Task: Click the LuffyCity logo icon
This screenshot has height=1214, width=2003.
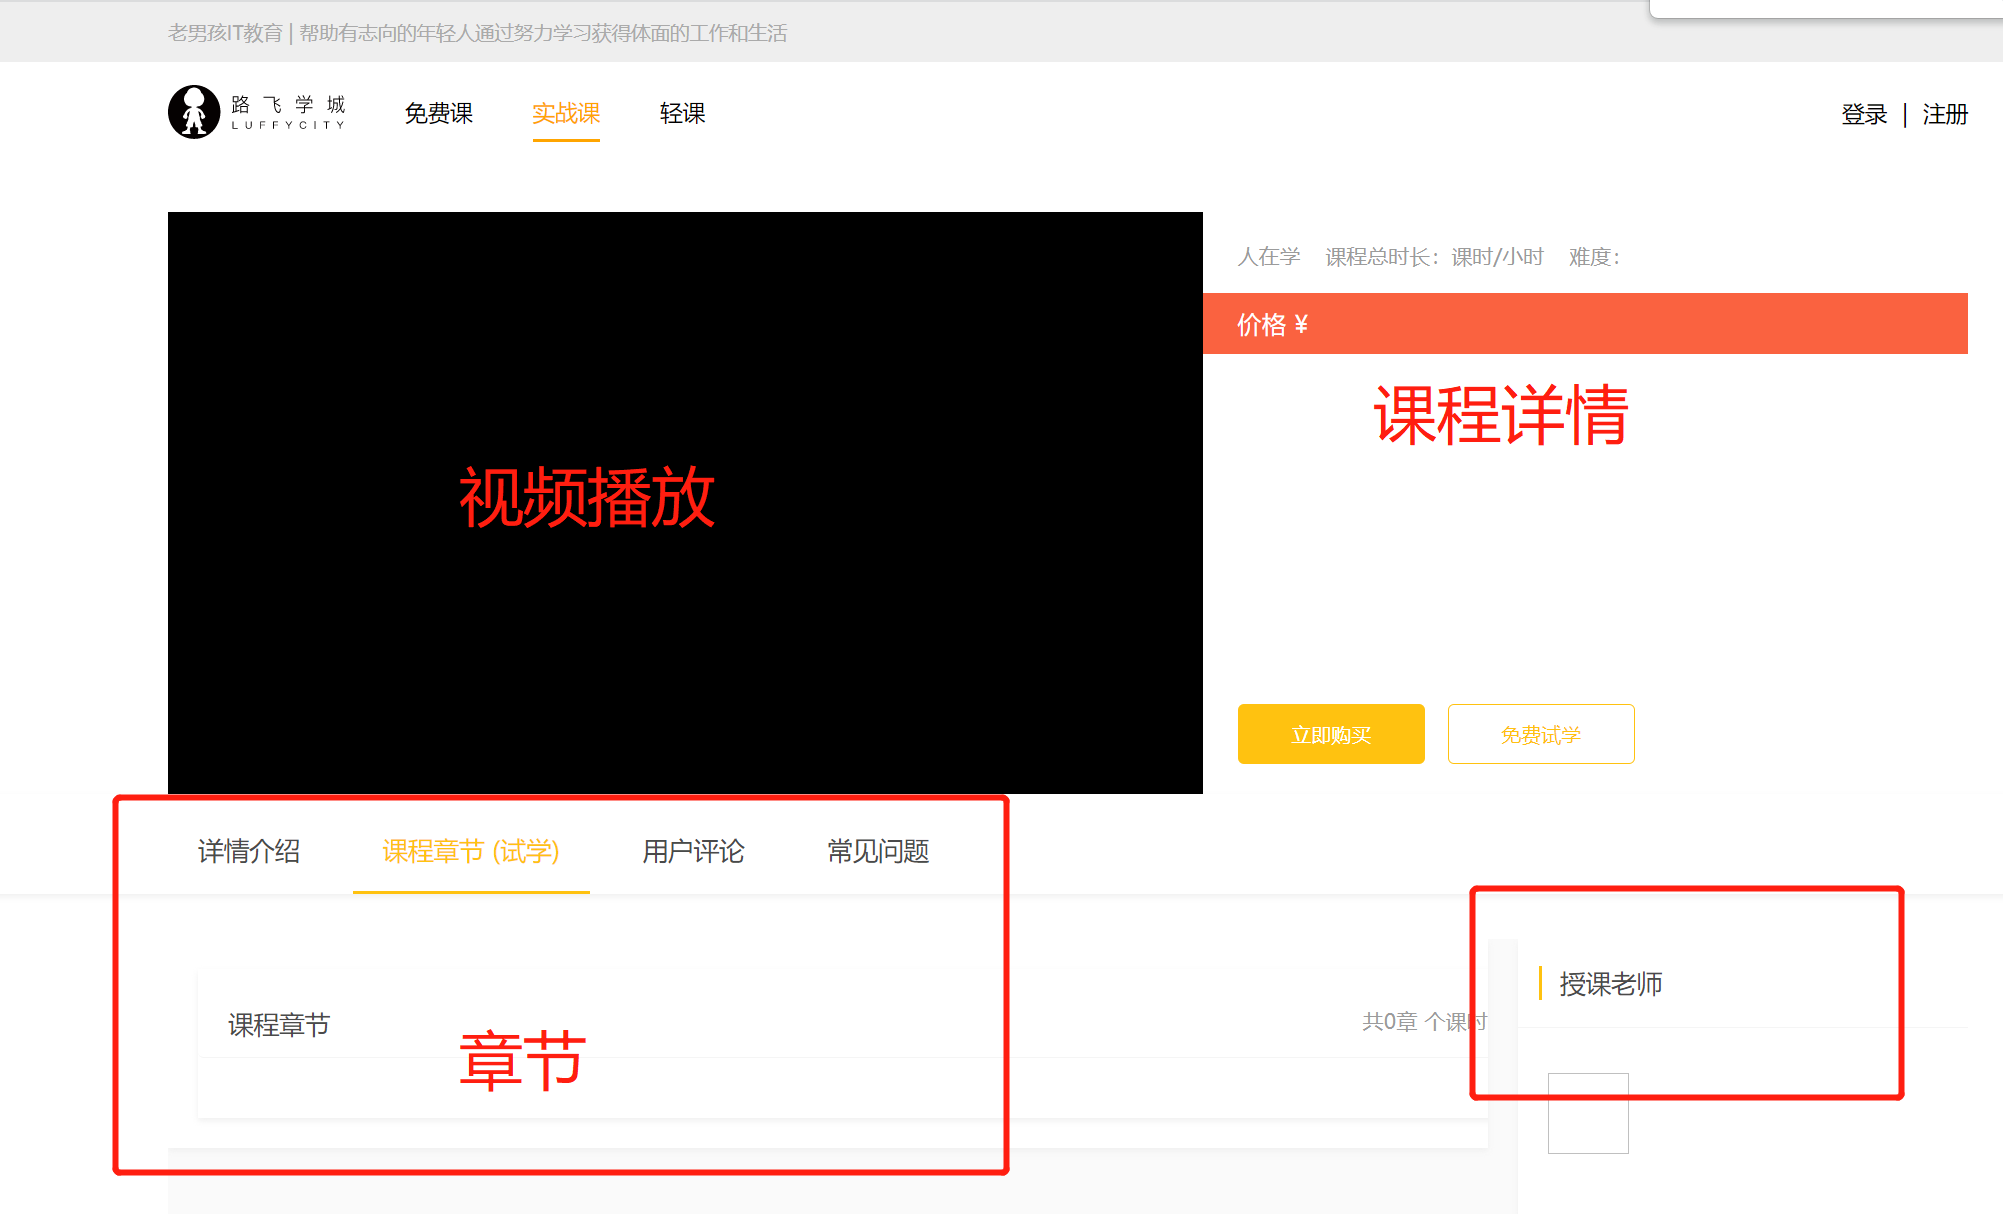Action: [x=194, y=112]
